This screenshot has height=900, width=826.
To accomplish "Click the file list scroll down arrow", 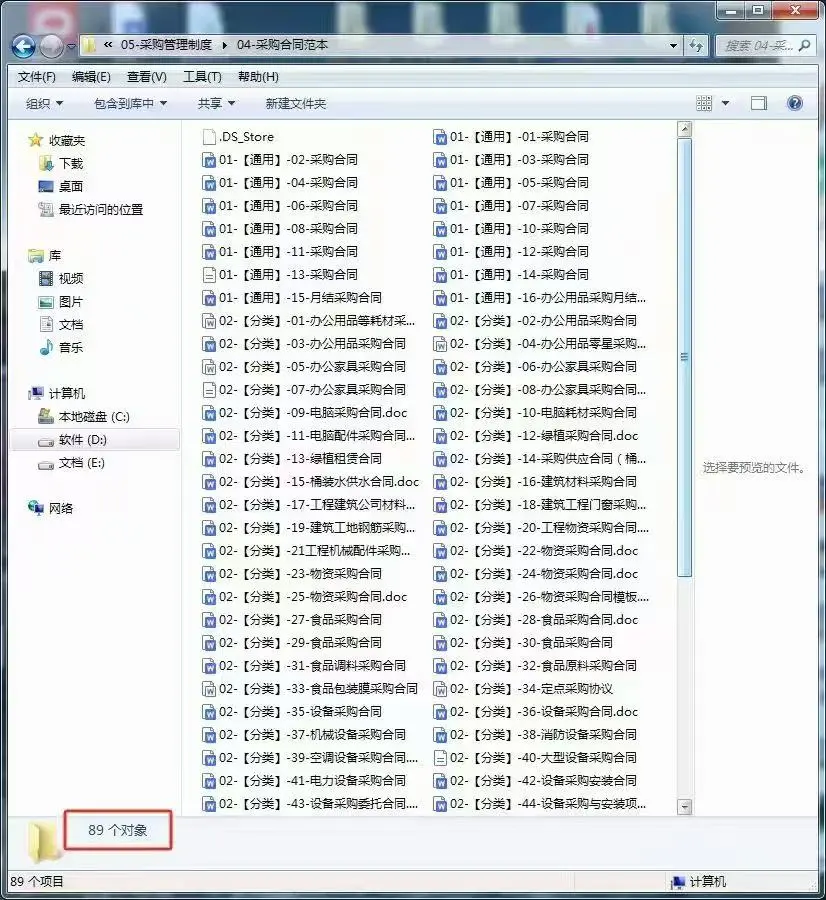I will (684, 806).
